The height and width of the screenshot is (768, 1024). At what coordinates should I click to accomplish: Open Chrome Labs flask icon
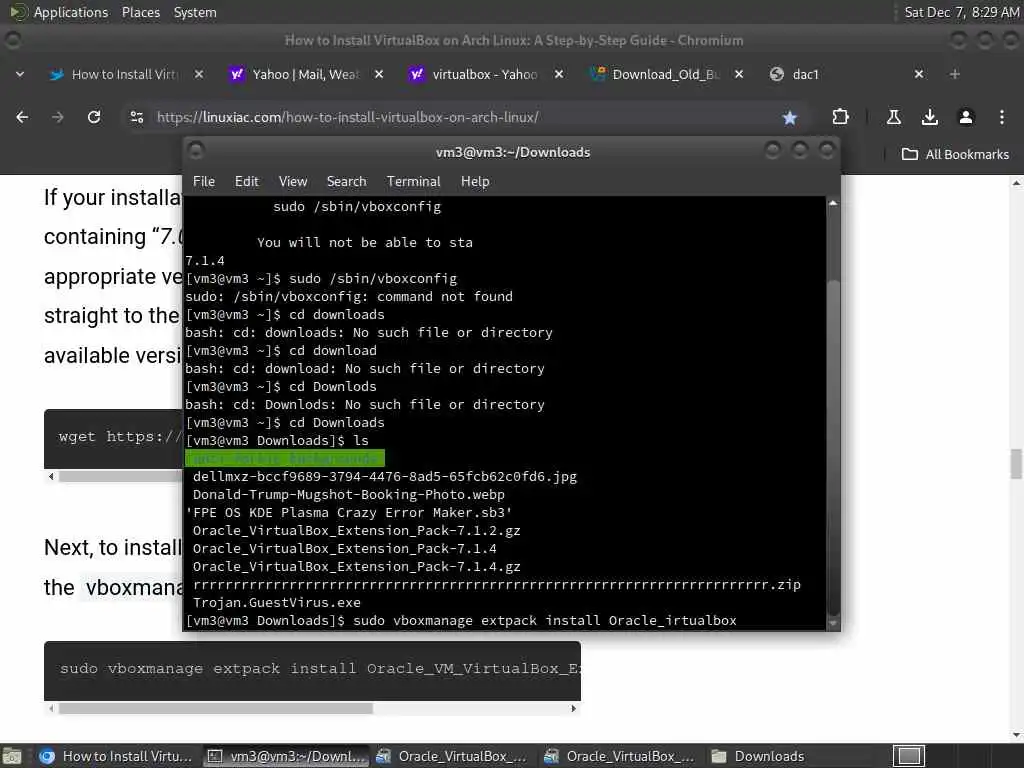pyautogui.click(x=894, y=117)
